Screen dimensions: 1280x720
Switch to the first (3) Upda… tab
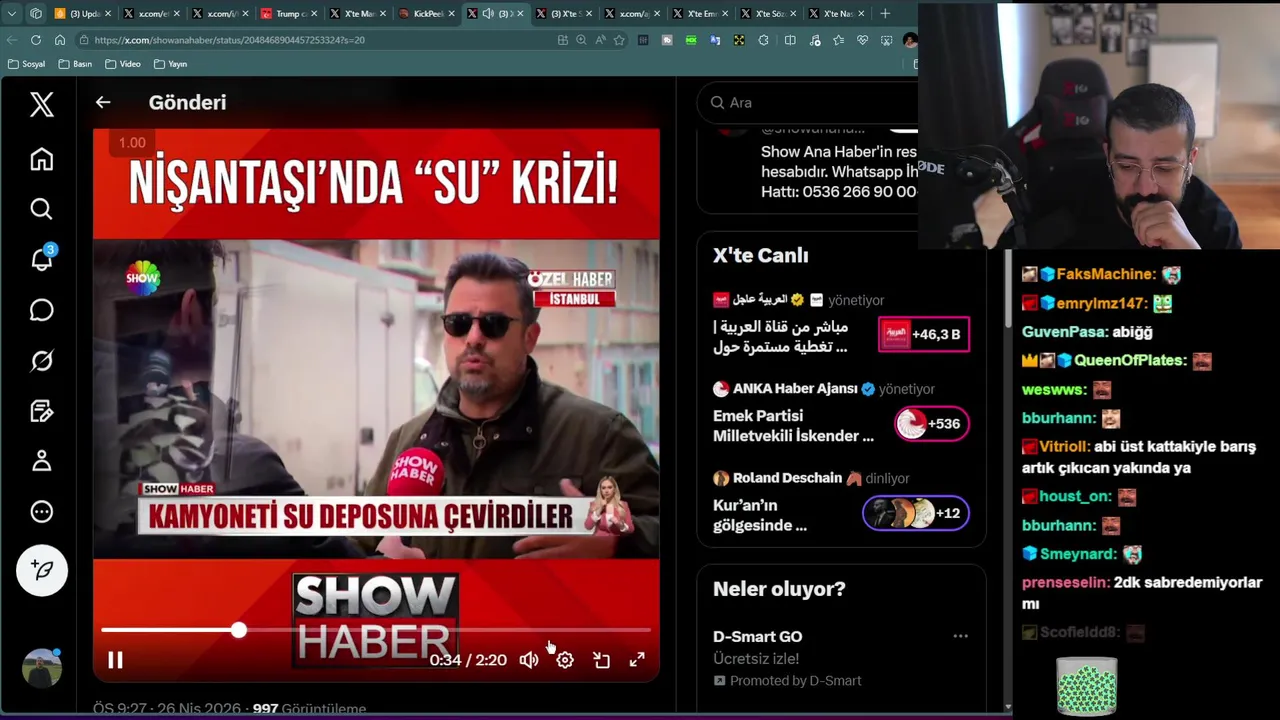pyautogui.click(x=82, y=13)
